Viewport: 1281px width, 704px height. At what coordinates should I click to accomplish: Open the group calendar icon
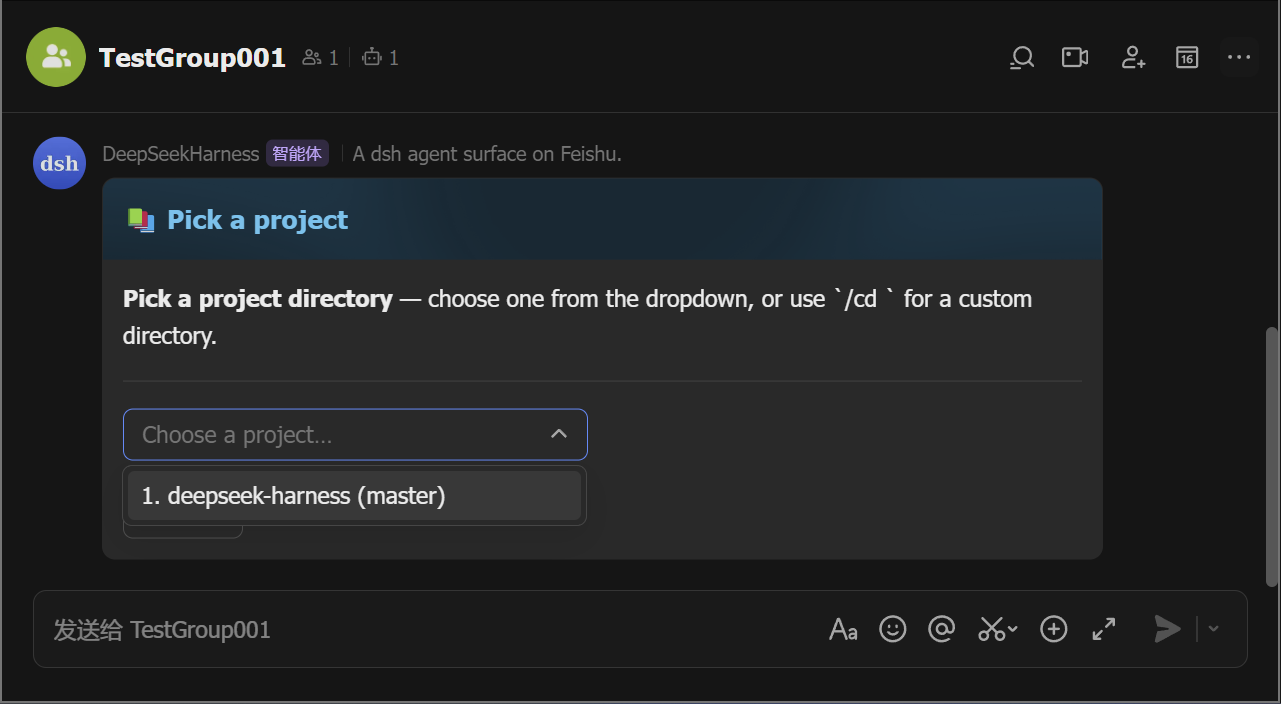pyautogui.click(x=1187, y=58)
